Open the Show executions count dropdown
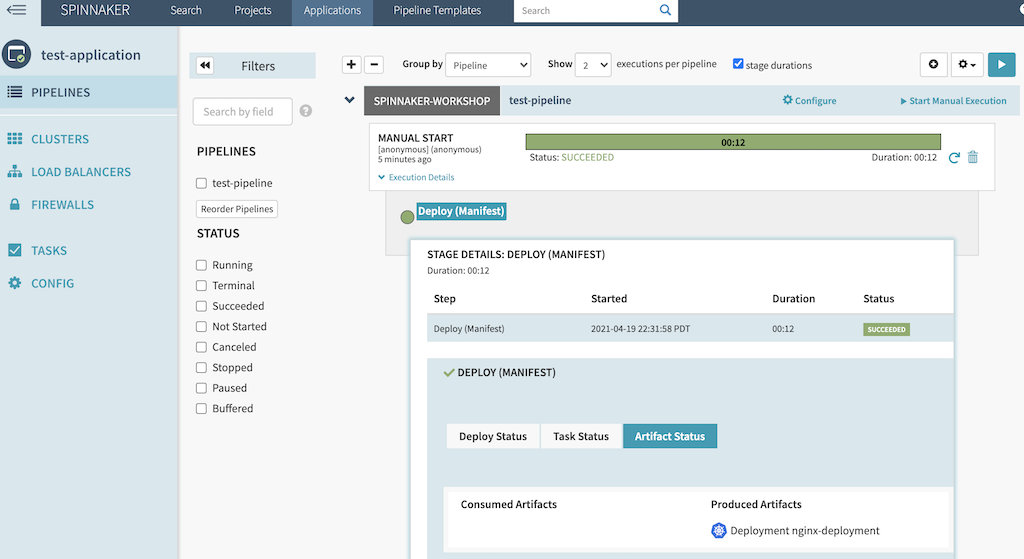The image size is (1024, 559). [x=593, y=65]
